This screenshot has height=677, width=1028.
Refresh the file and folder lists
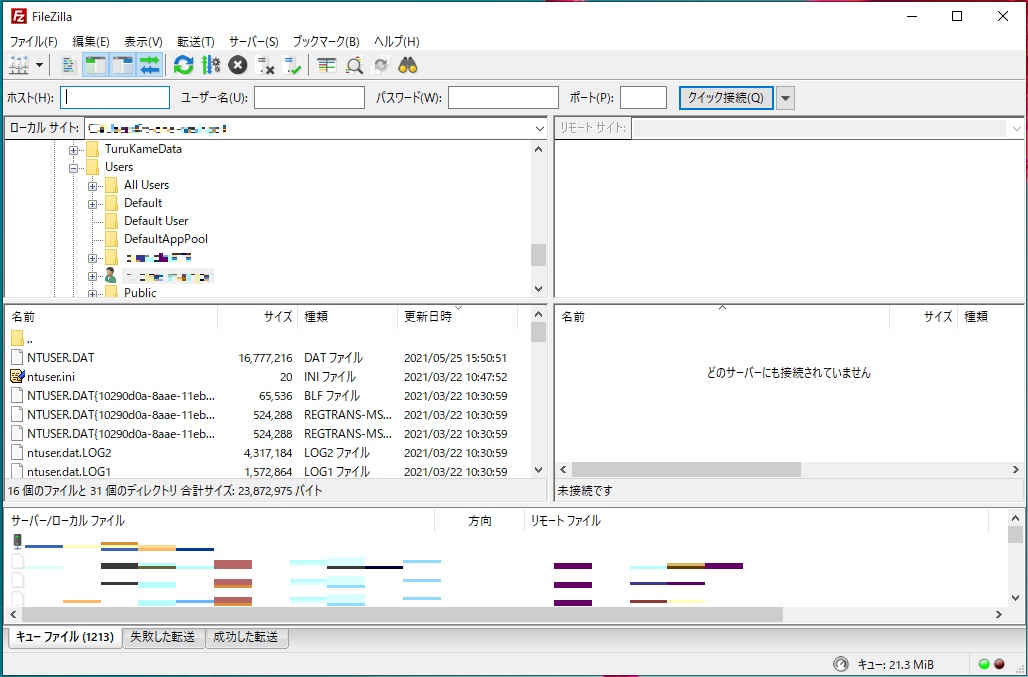182,66
